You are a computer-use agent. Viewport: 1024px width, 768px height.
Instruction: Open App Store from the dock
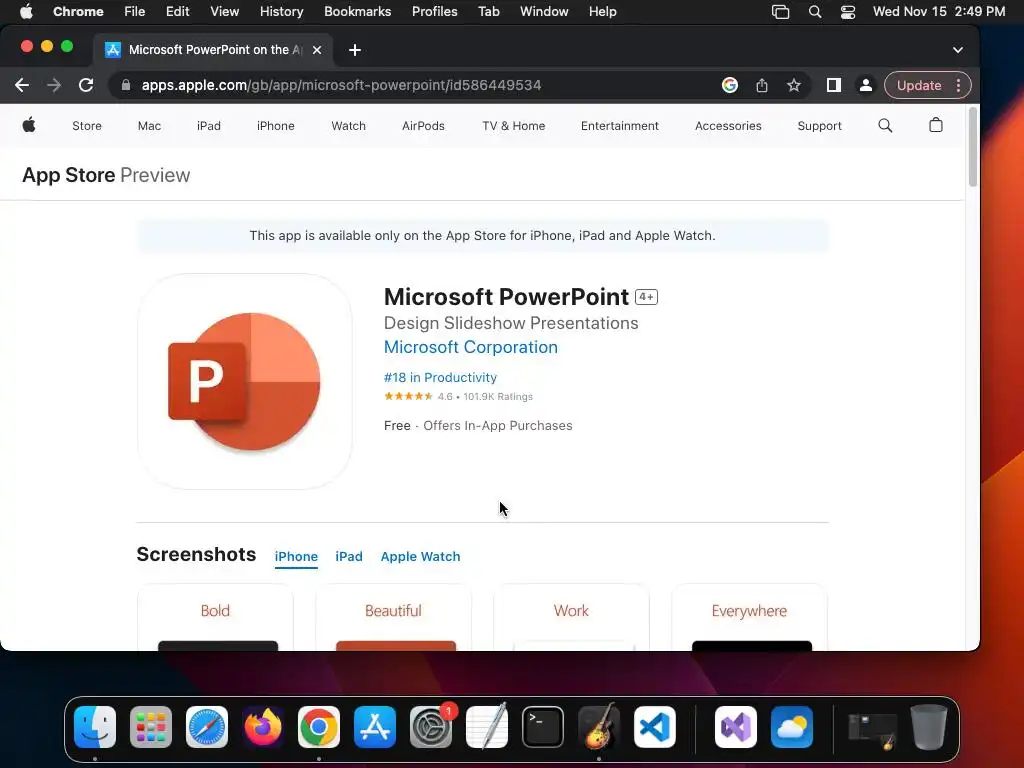click(x=375, y=727)
